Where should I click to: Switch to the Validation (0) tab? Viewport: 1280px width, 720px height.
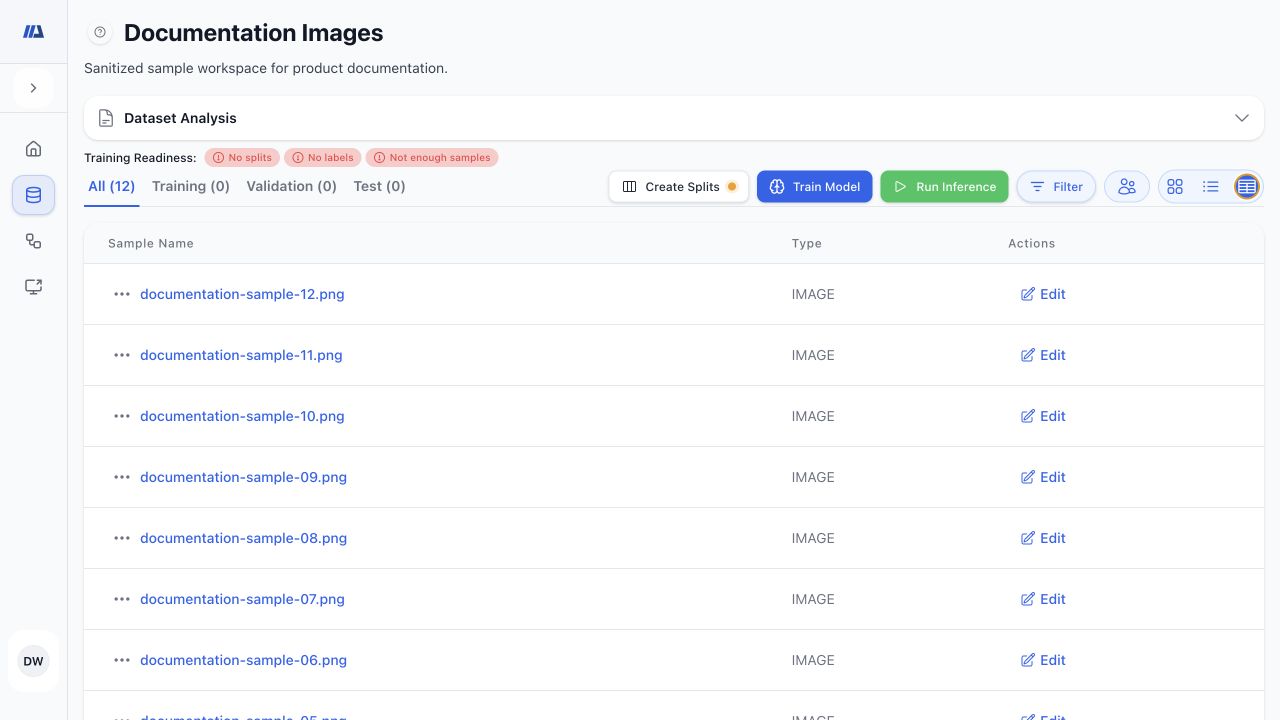coord(292,186)
